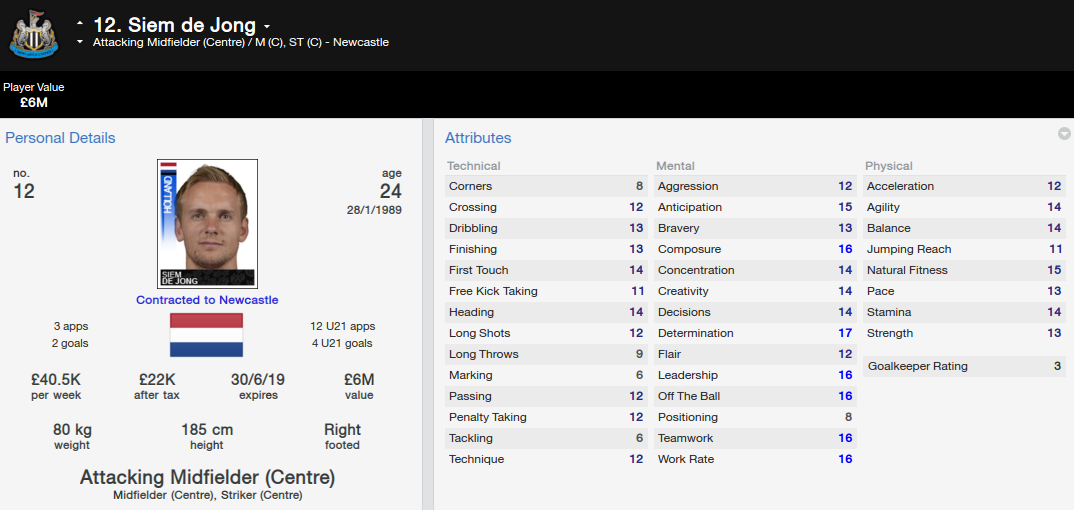Select the Natural Fitness attribute row

(x=964, y=270)
